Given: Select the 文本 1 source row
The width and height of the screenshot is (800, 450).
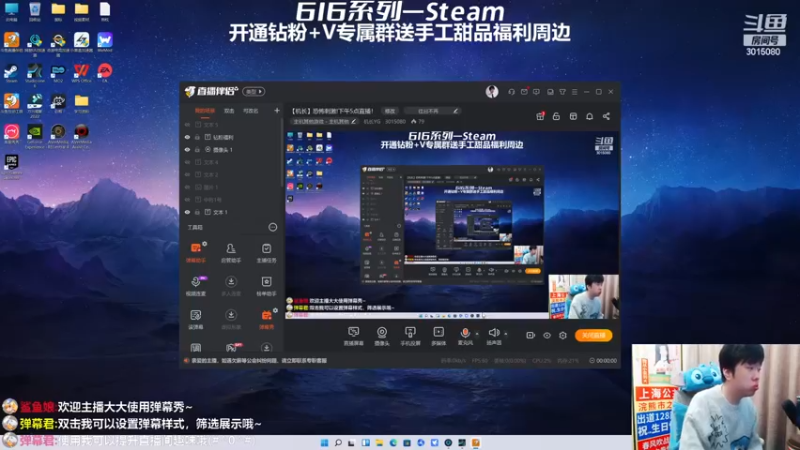Looking at the screenshot, I should [x=231, y=212].
